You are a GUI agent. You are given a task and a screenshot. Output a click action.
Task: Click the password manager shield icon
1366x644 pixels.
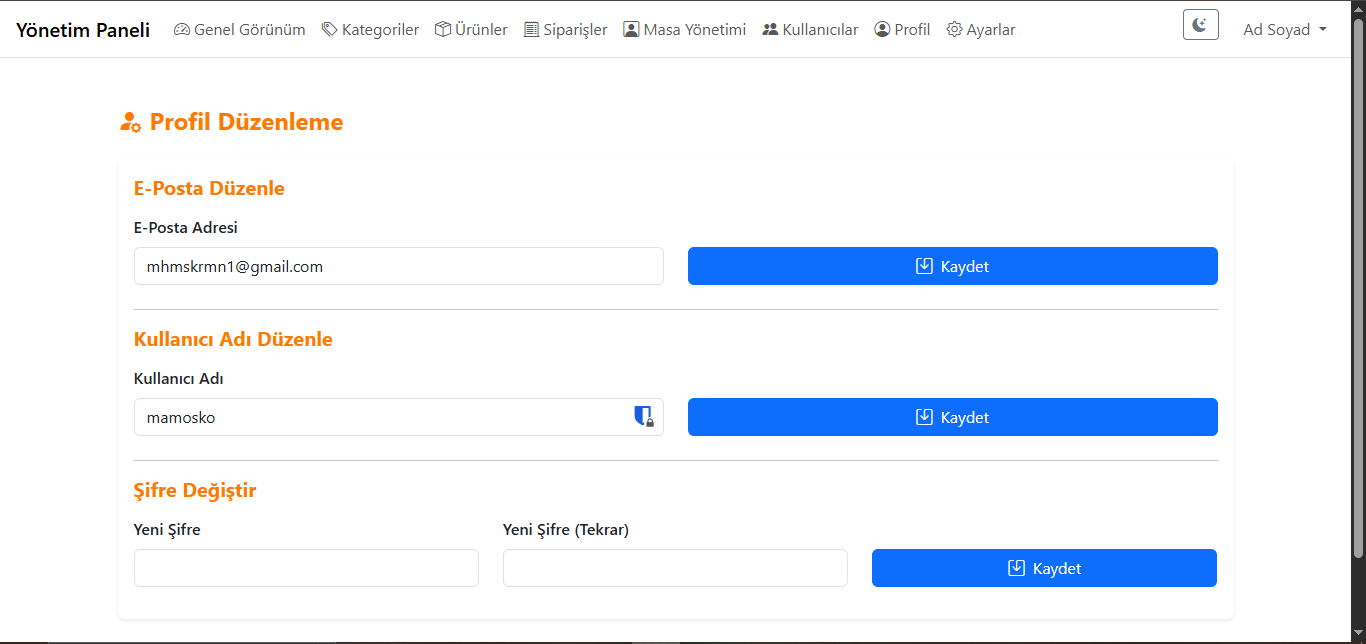tap(644, 417)
